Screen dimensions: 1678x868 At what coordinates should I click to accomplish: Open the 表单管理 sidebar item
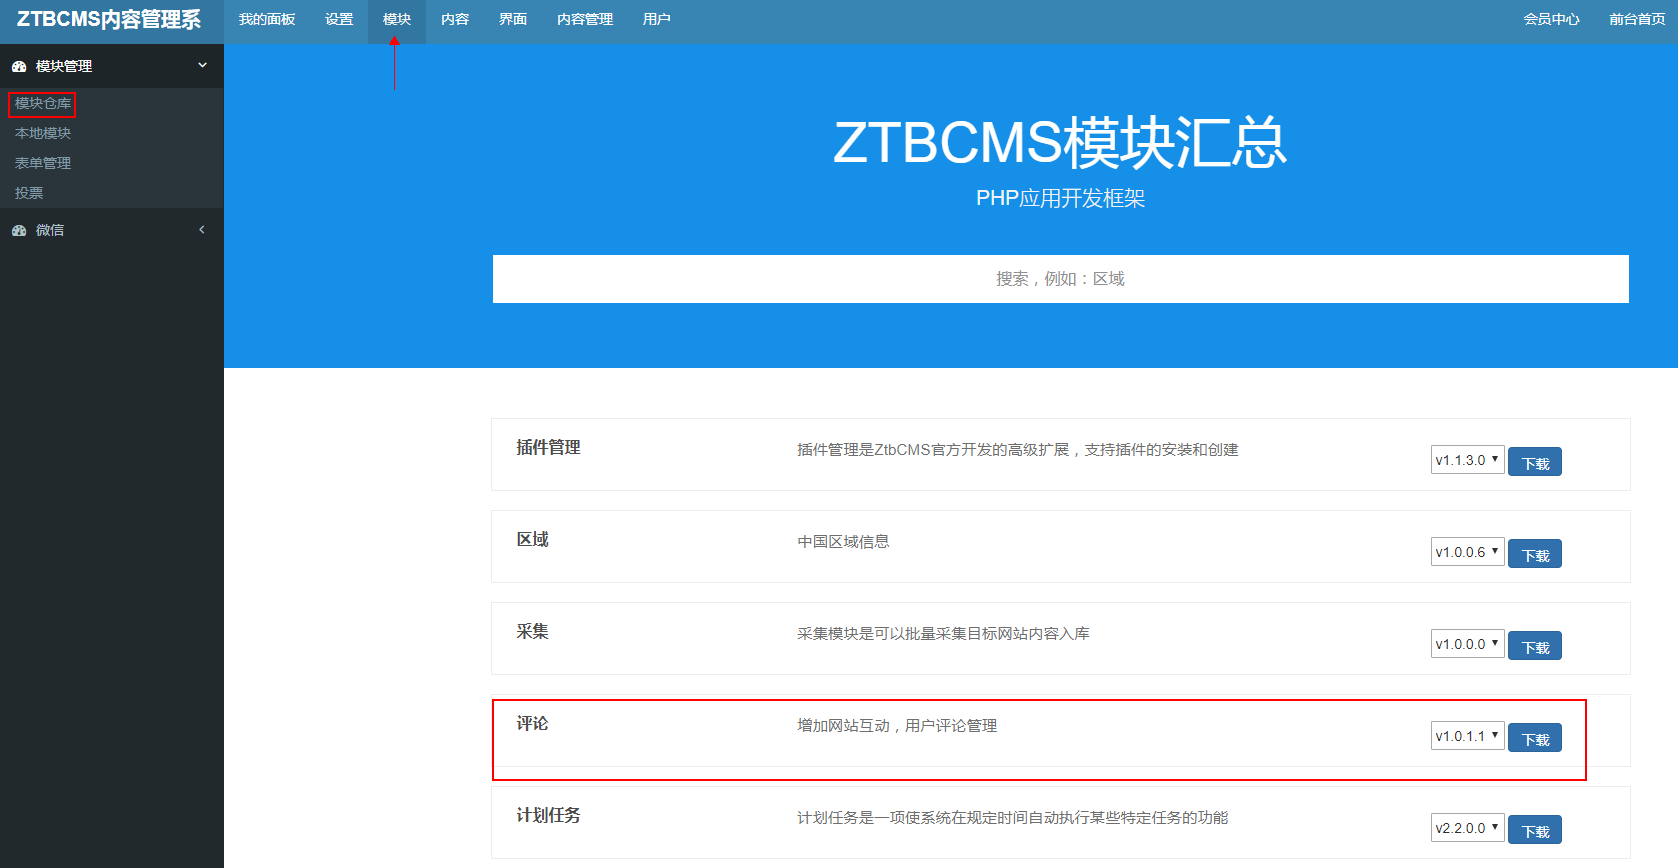tap(43, 163)
